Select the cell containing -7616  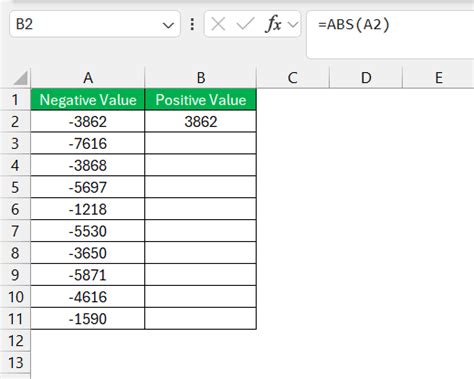click(88, 143)
